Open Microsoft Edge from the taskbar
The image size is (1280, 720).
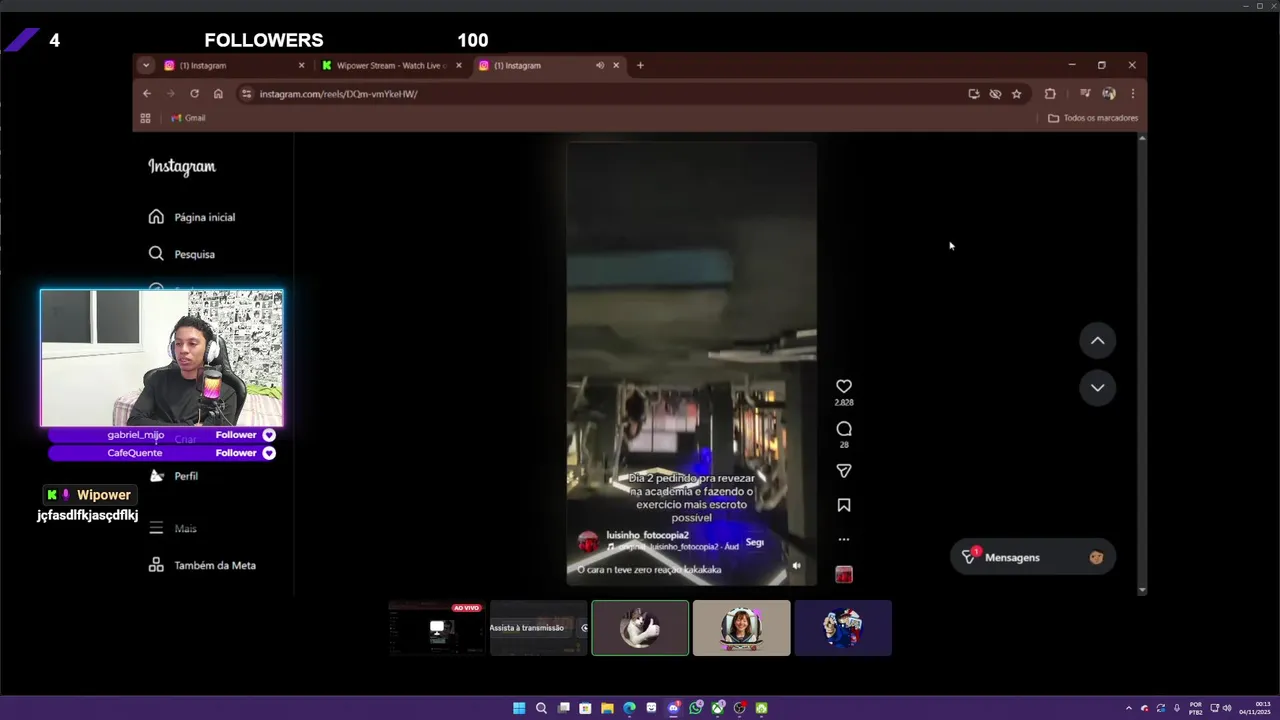coord(629,708)
